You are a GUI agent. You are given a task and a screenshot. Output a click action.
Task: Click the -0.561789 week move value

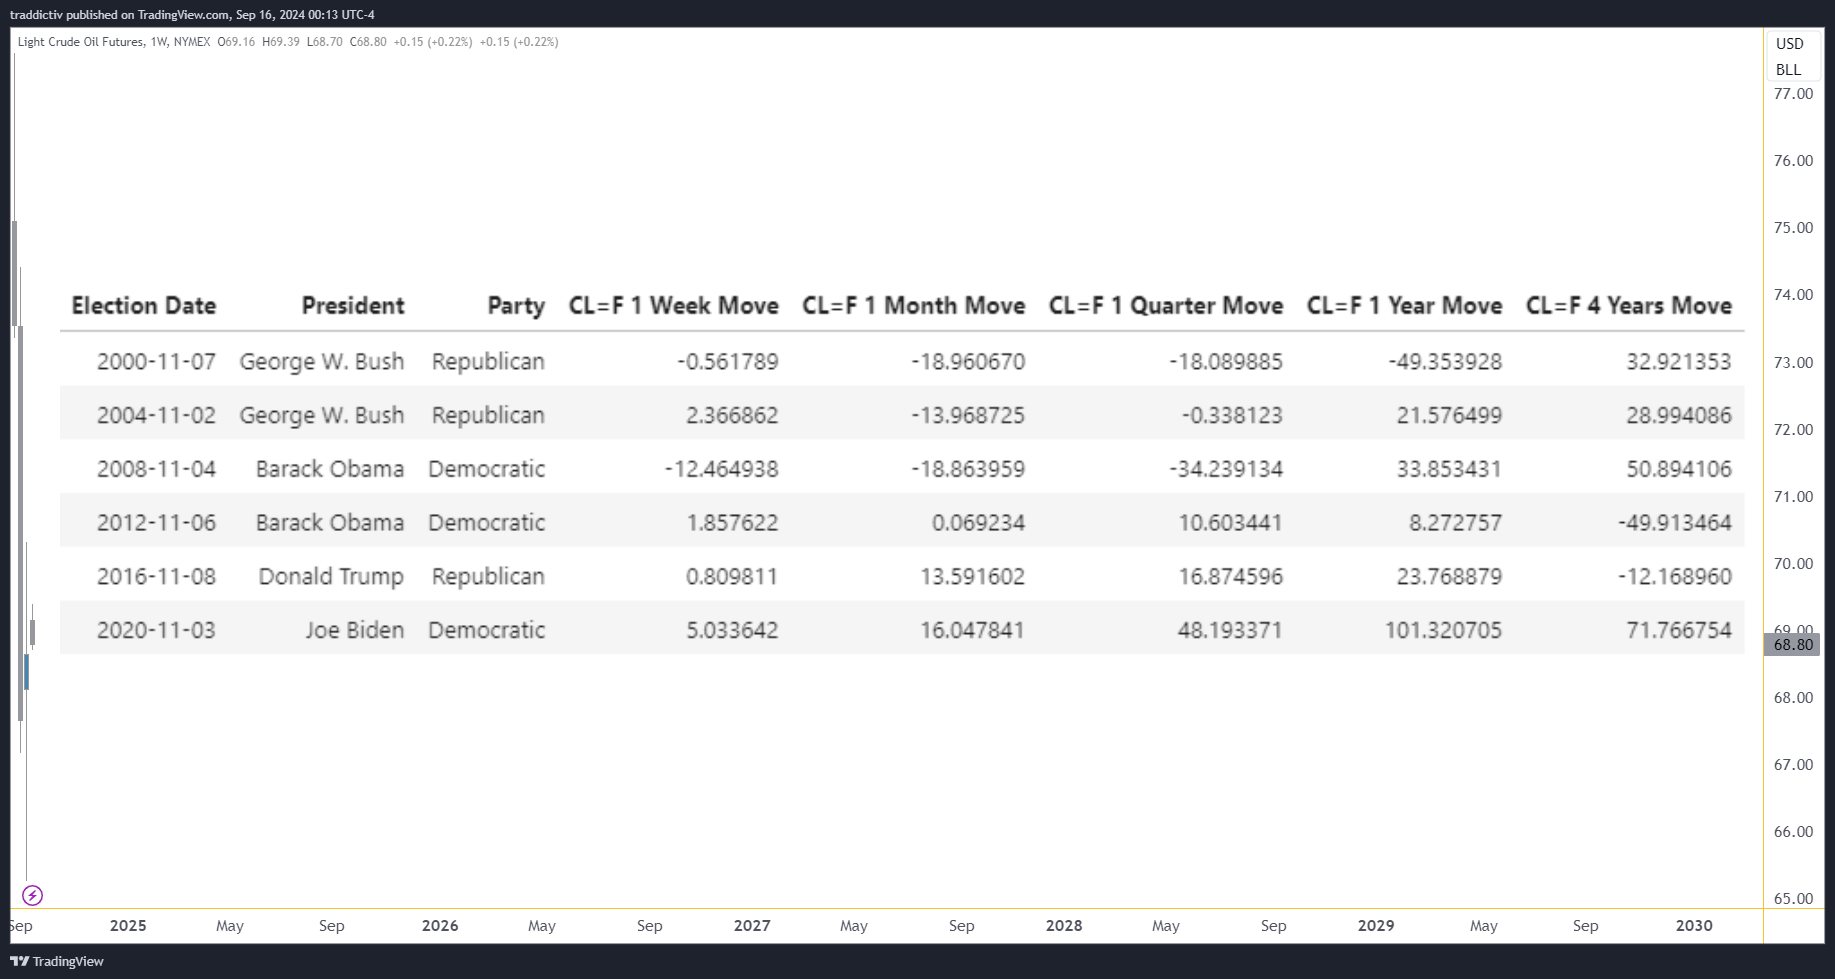(728, 361)
